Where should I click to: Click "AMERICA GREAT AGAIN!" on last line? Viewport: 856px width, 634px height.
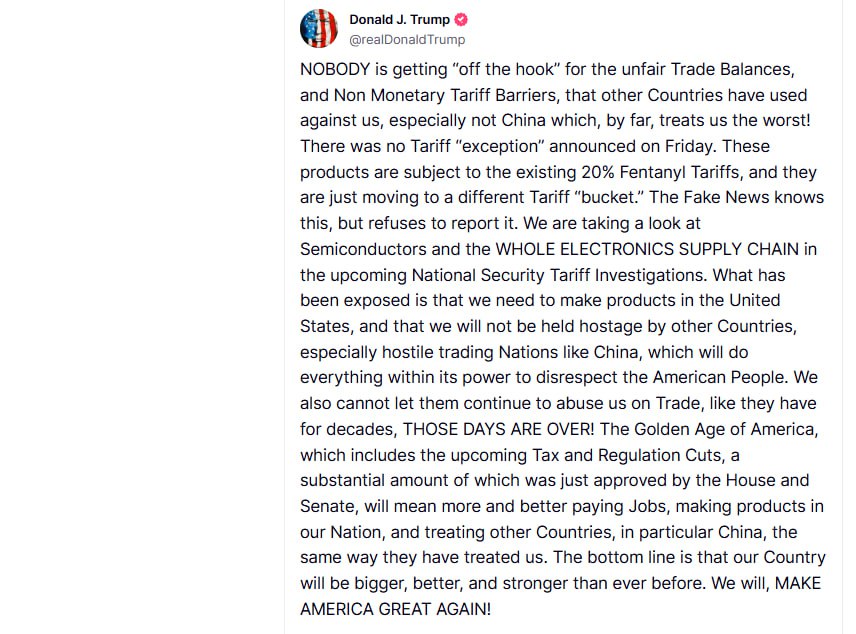pyautogui.click(x=395, y=609)
